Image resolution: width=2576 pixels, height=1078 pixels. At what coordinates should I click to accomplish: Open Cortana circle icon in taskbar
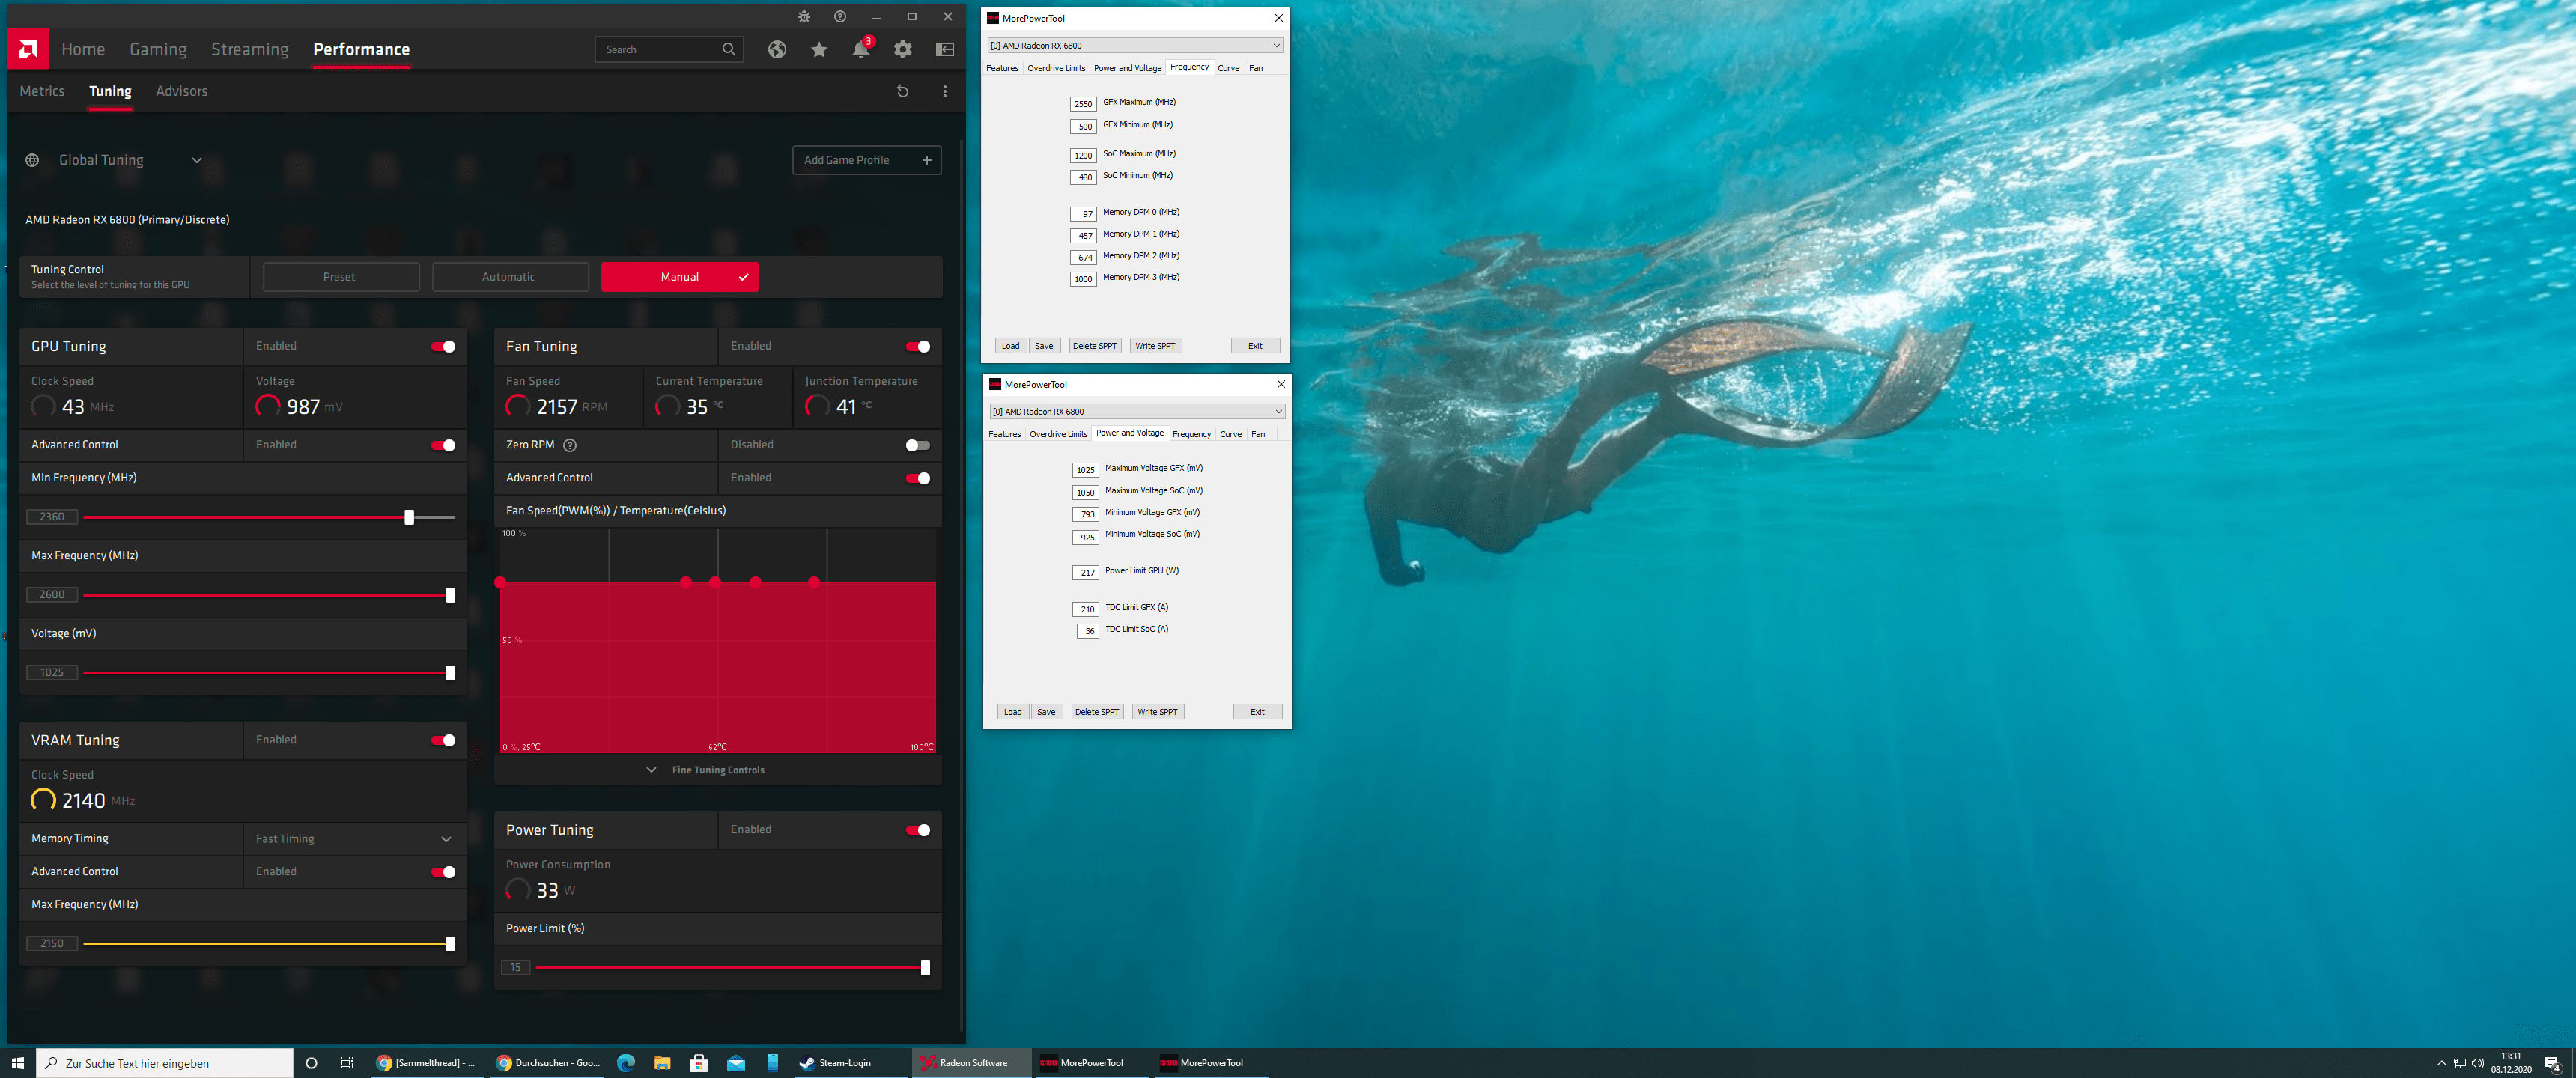311,1063
